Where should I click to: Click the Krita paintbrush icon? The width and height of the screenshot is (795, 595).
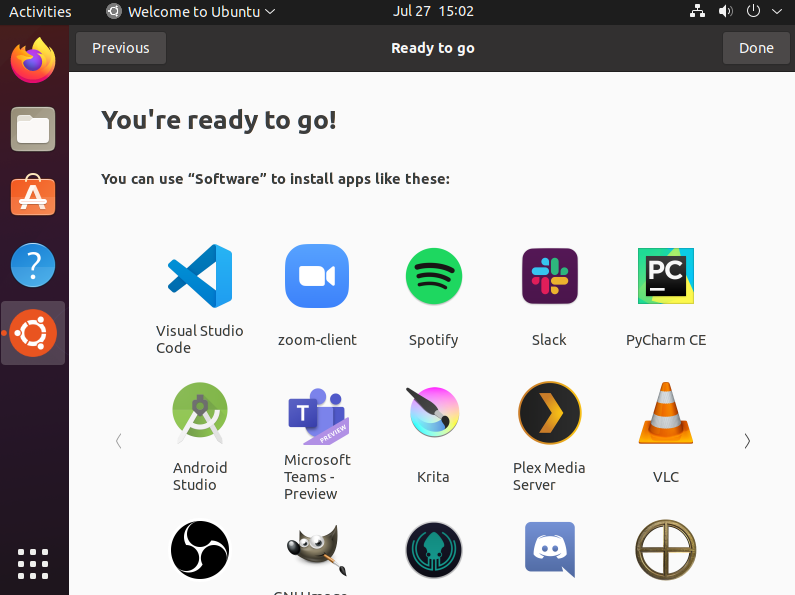(x=433, y=412)
